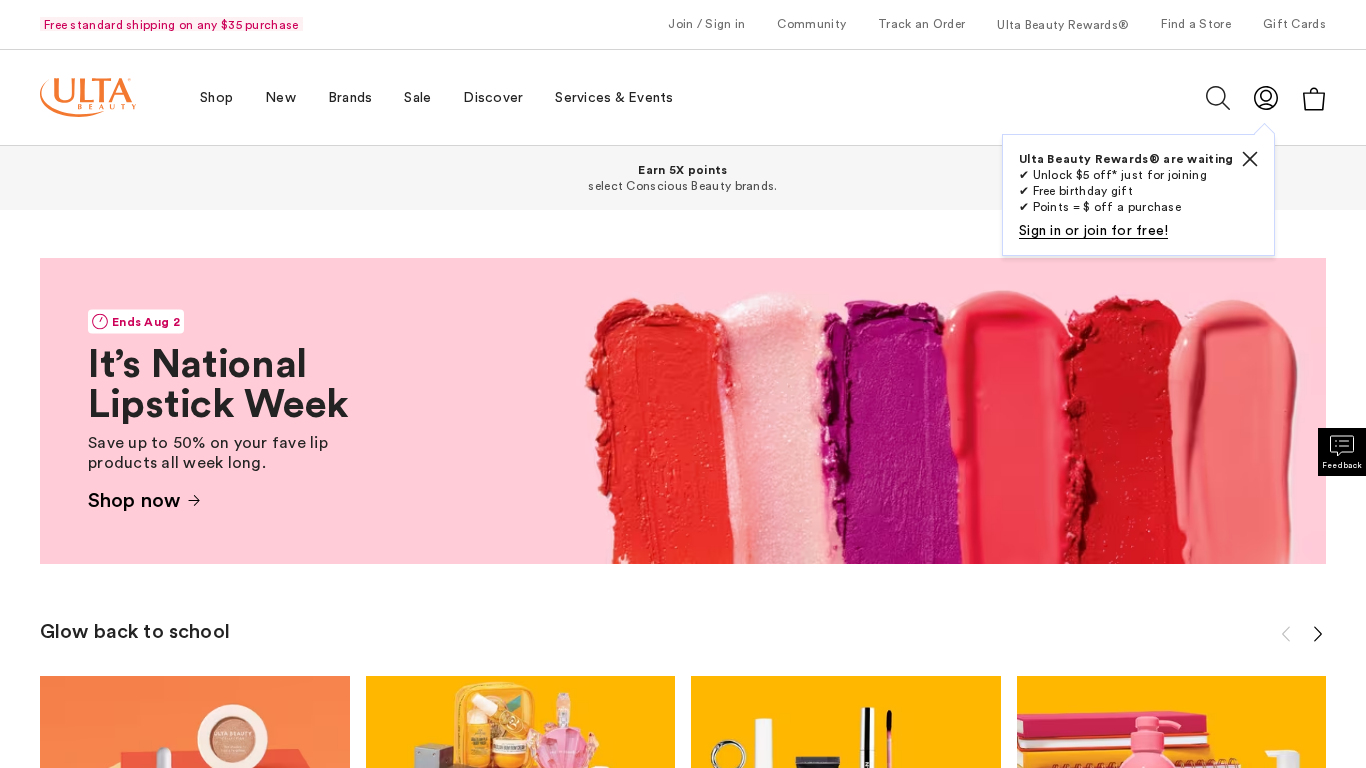Click Sign in or join for free
The height and width of the screenshot is (768, 1366).
click(x=1093, y=230)
